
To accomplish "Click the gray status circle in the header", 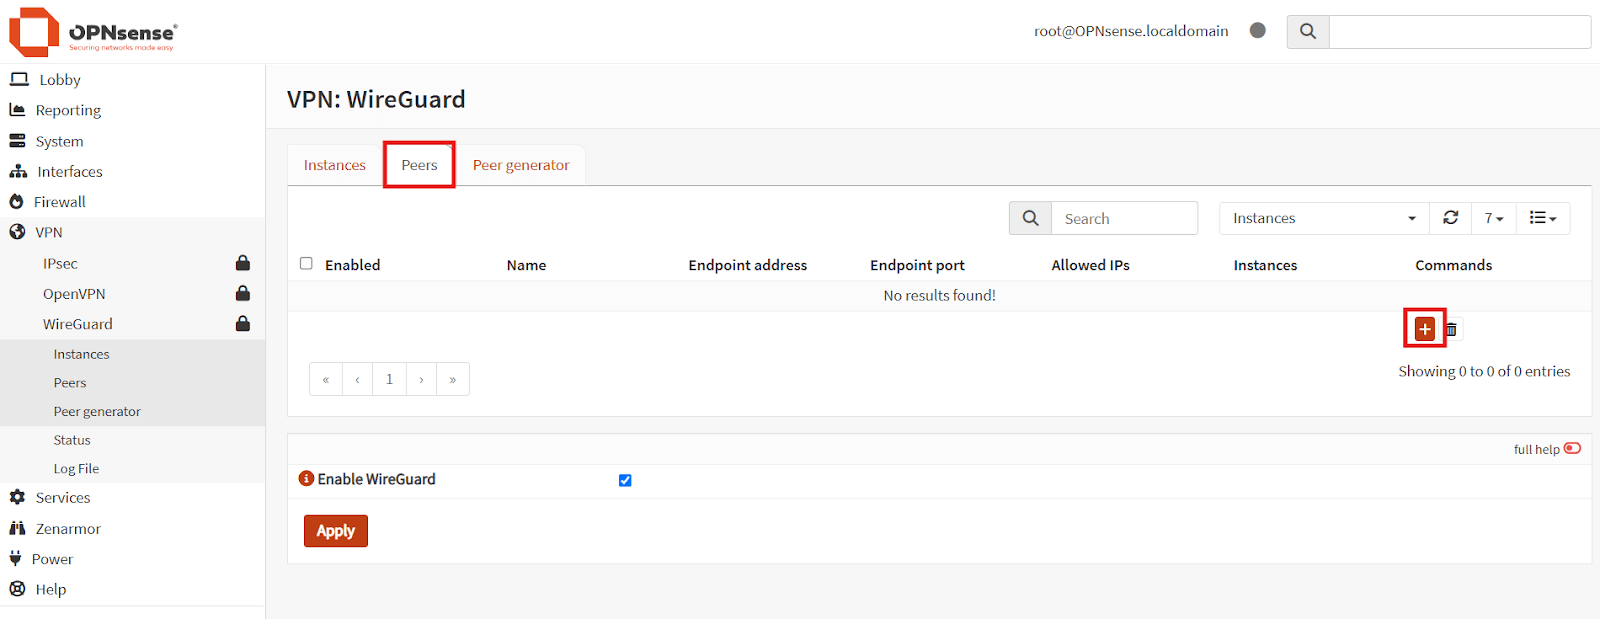I will pyautogui.click(x=1258, y=31).
